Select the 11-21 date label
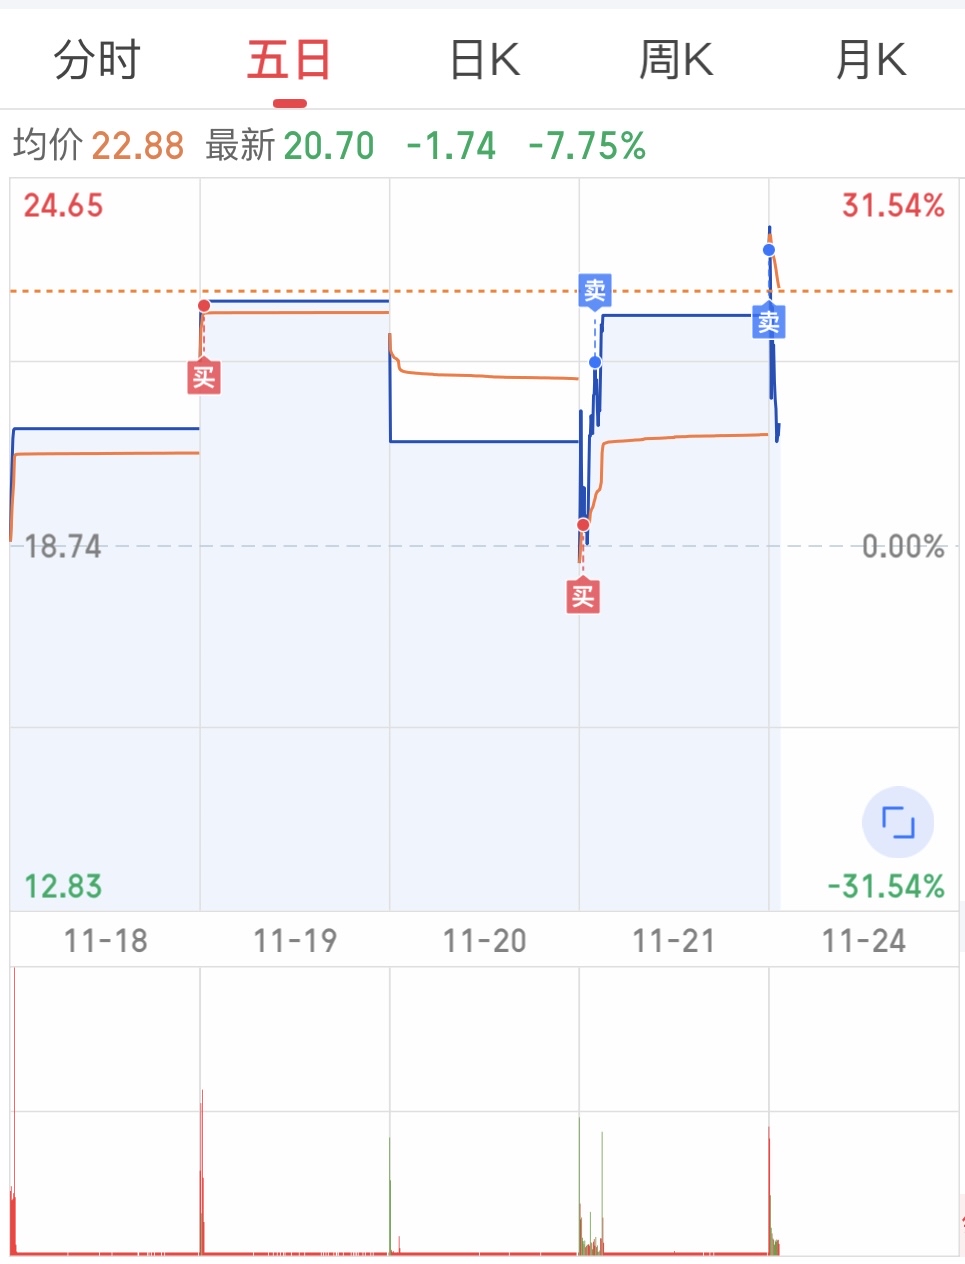This screenshot has width=965, height=1264. (674, 941)
